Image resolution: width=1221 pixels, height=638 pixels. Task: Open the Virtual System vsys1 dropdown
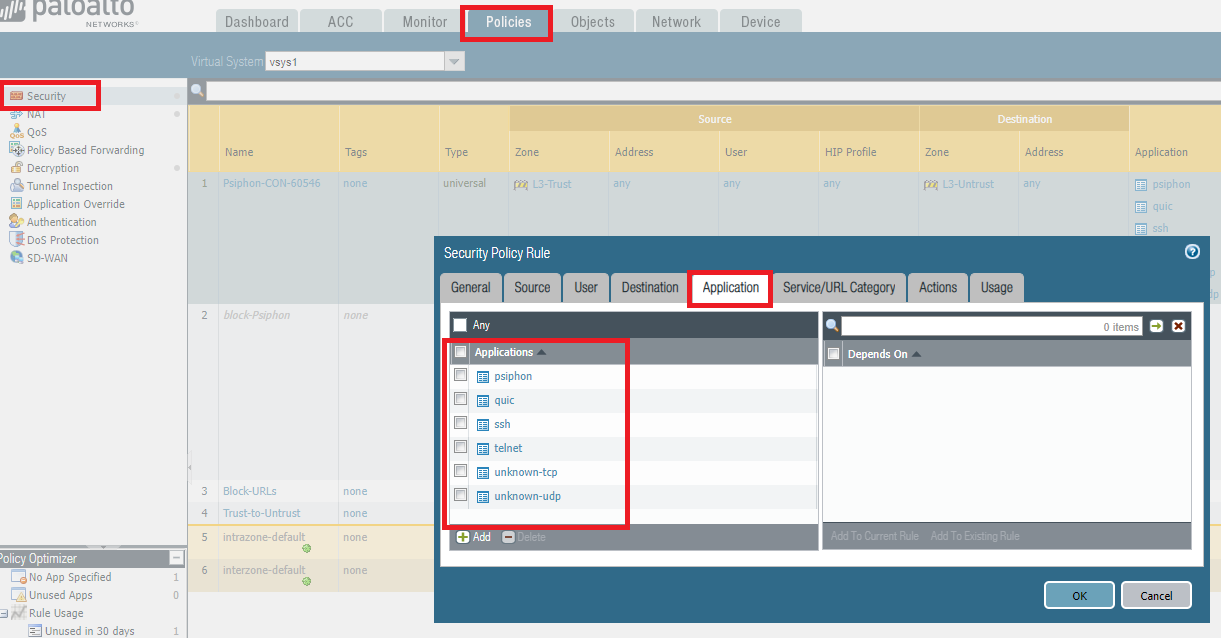[x=455, y=62]
